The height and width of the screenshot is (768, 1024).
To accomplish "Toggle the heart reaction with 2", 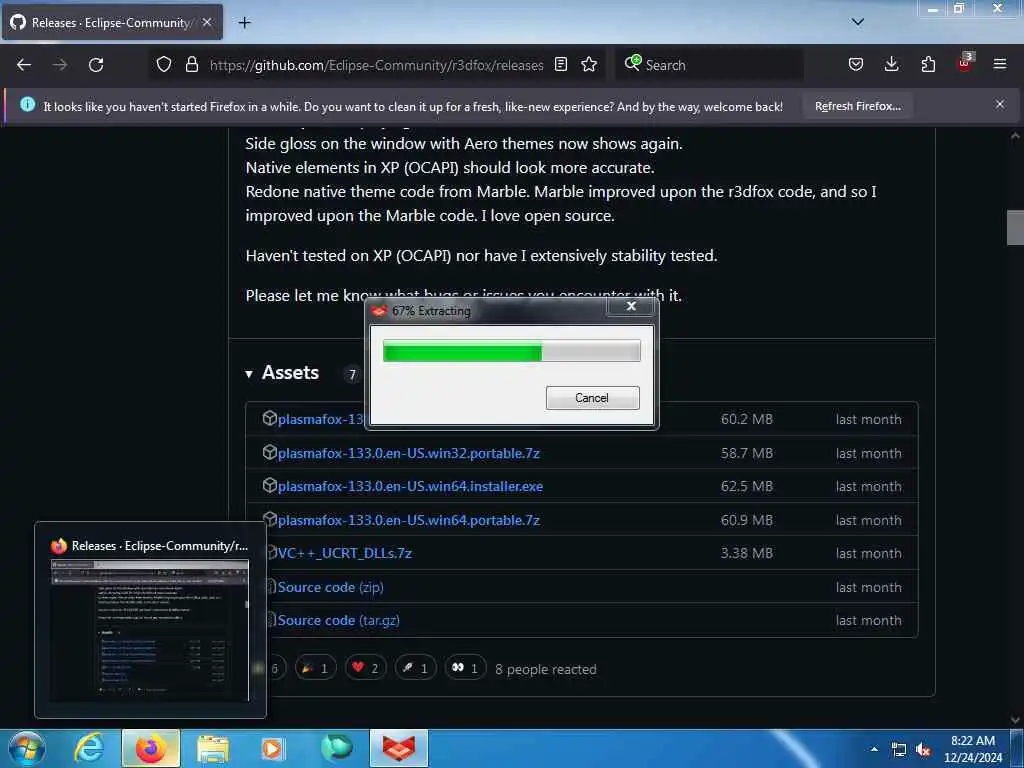I will tap(365, 668).
